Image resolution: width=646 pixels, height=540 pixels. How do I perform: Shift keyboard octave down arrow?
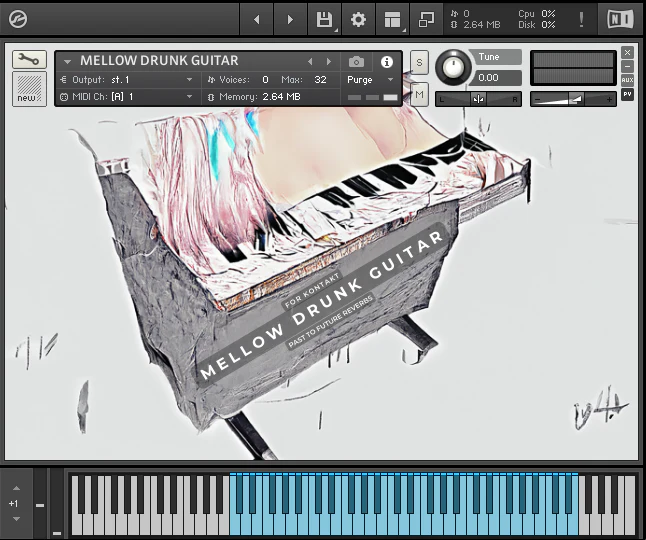[16, 519]
